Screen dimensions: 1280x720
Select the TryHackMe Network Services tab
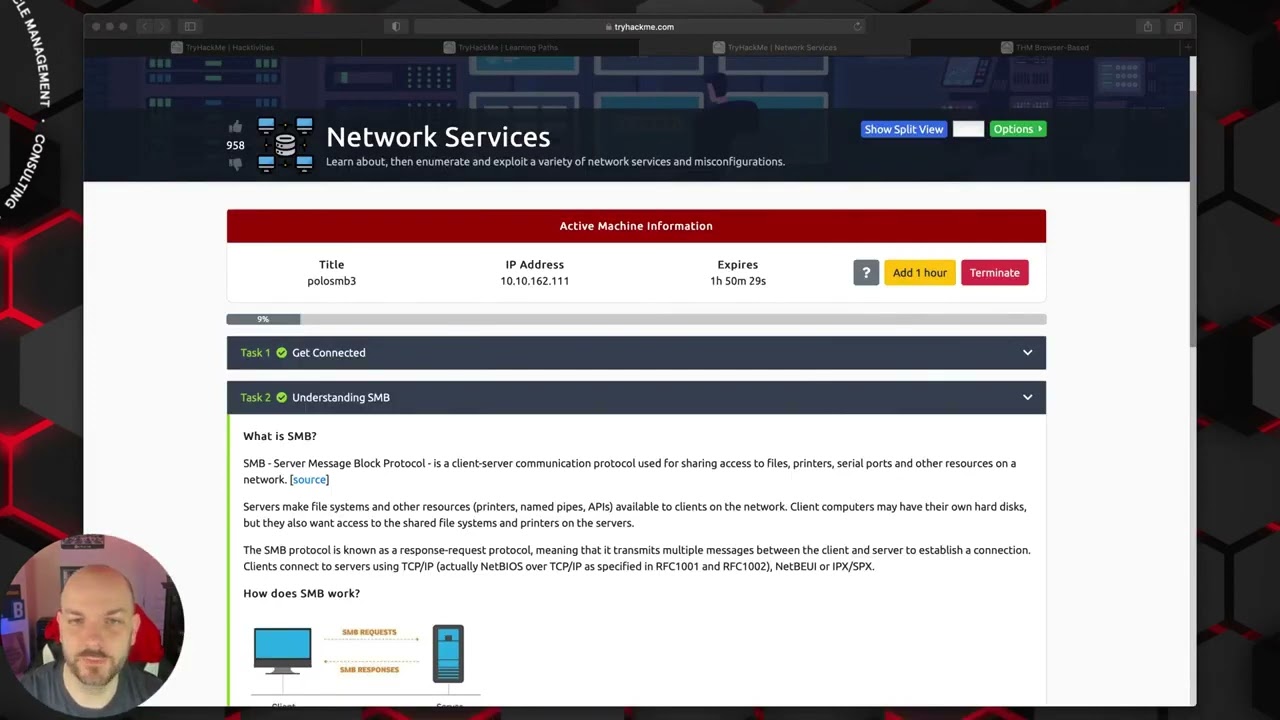(776, 47)
